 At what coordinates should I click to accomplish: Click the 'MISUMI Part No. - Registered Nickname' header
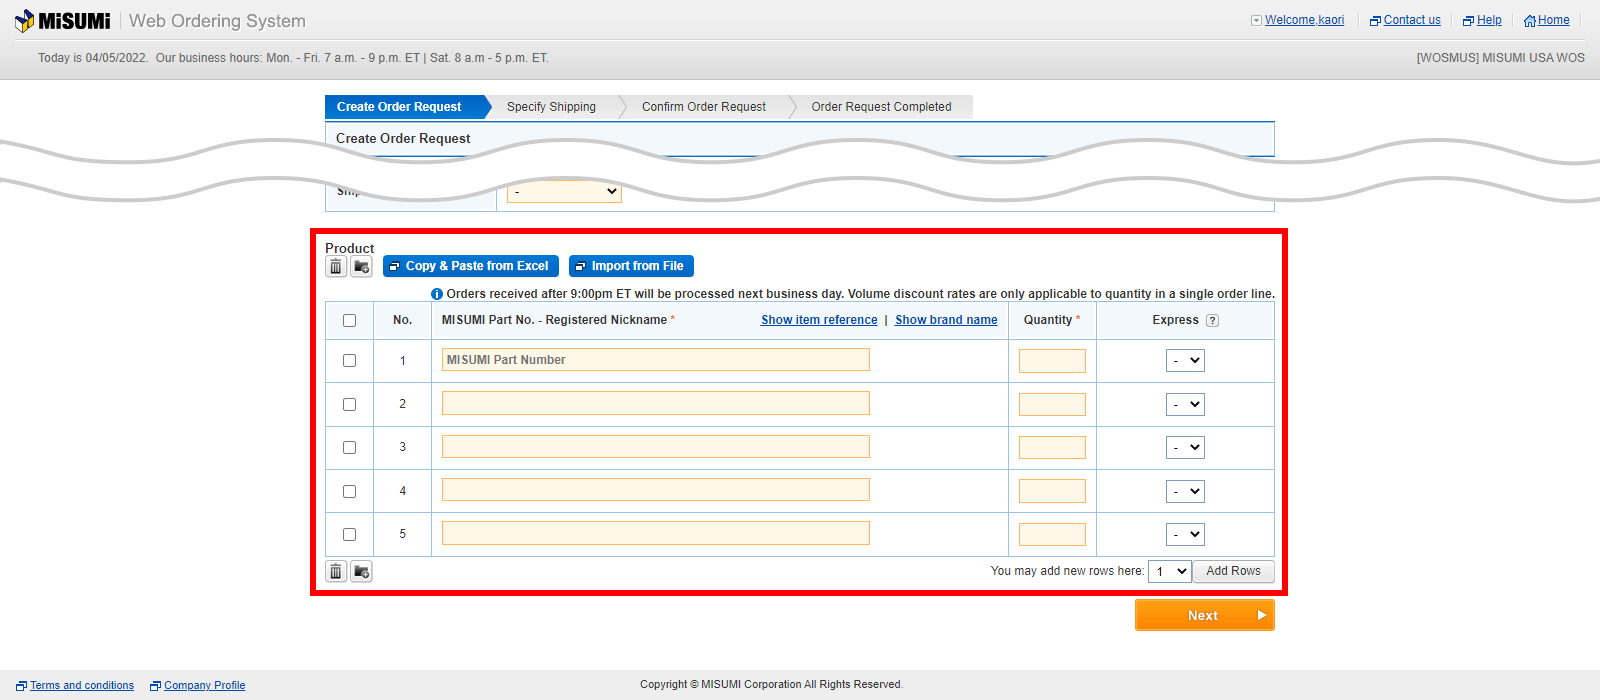(x=554, y=320)
